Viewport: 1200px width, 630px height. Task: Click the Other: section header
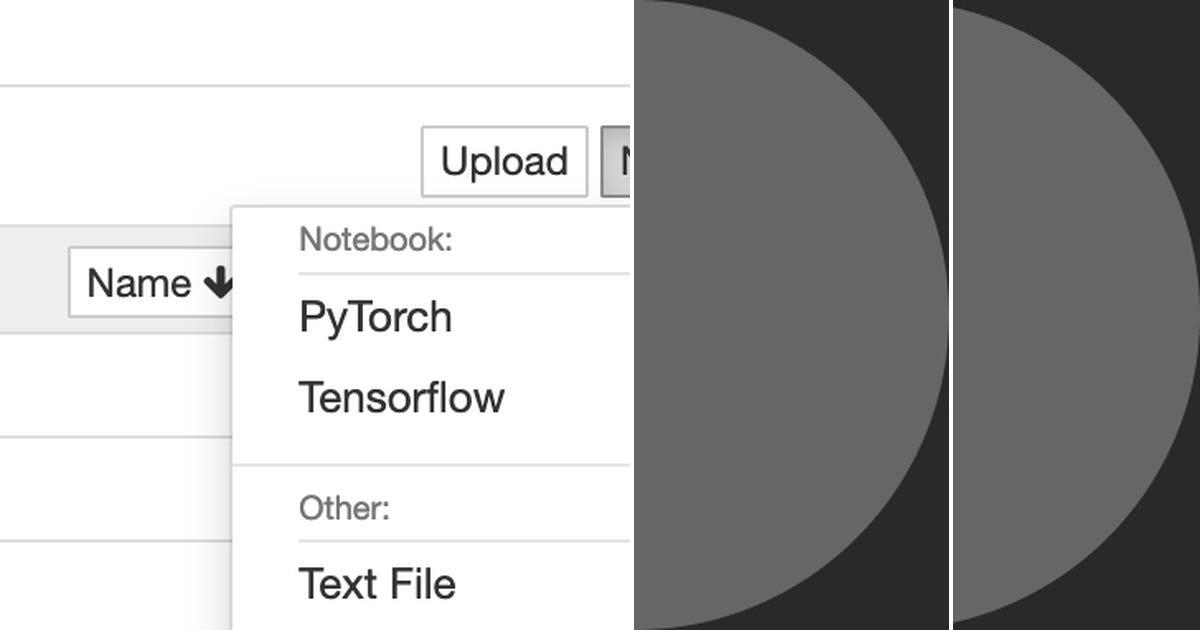click(344, 509)
